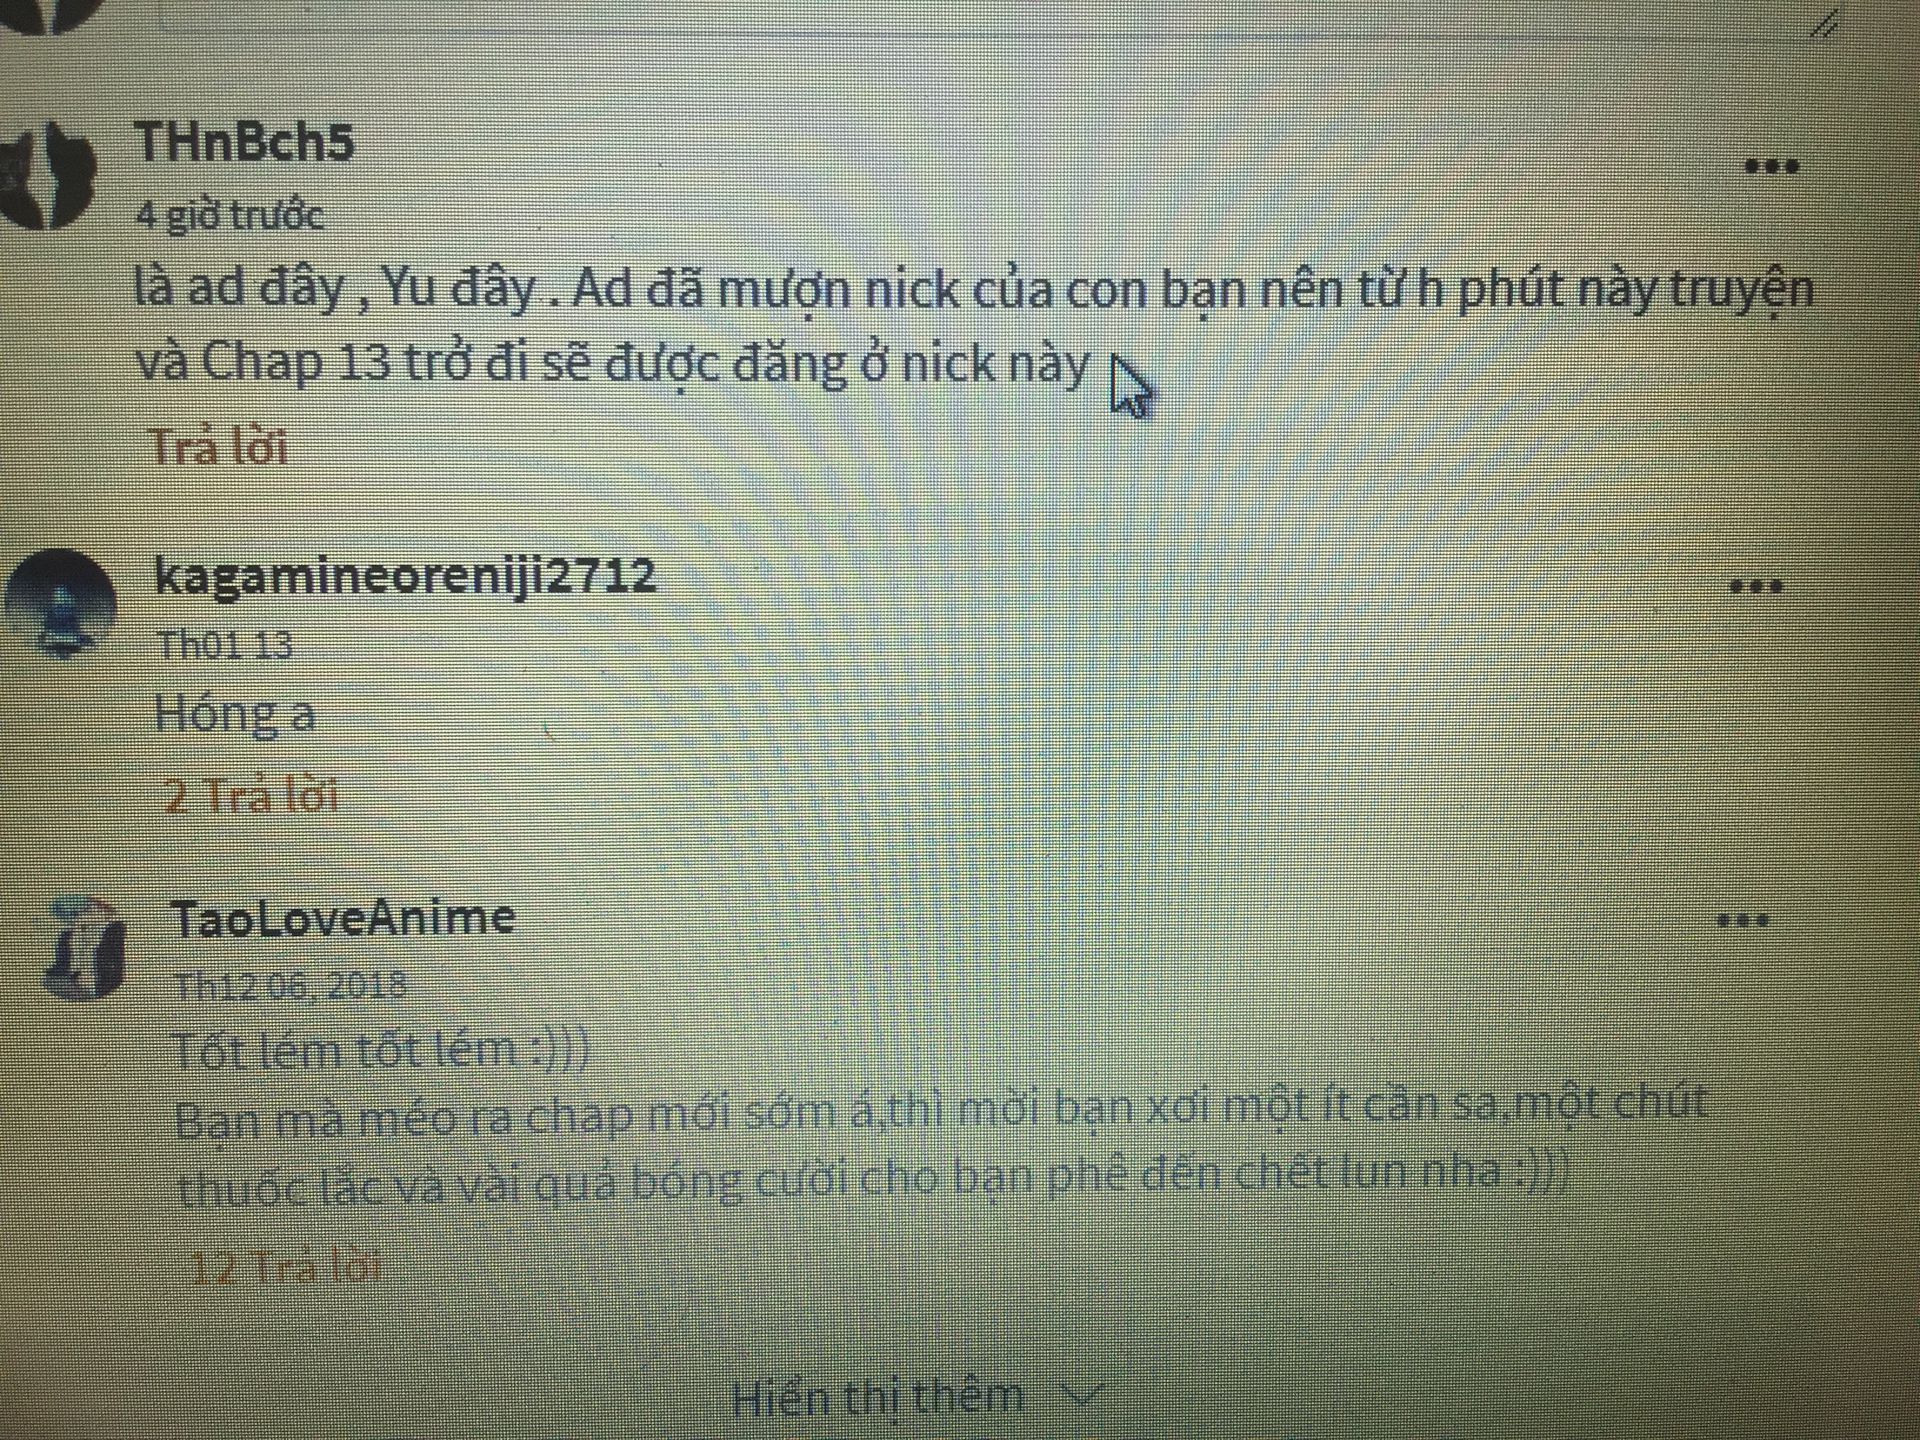
Task: Expand the 12 Trả lời replies
Action: click(285, 1267)
